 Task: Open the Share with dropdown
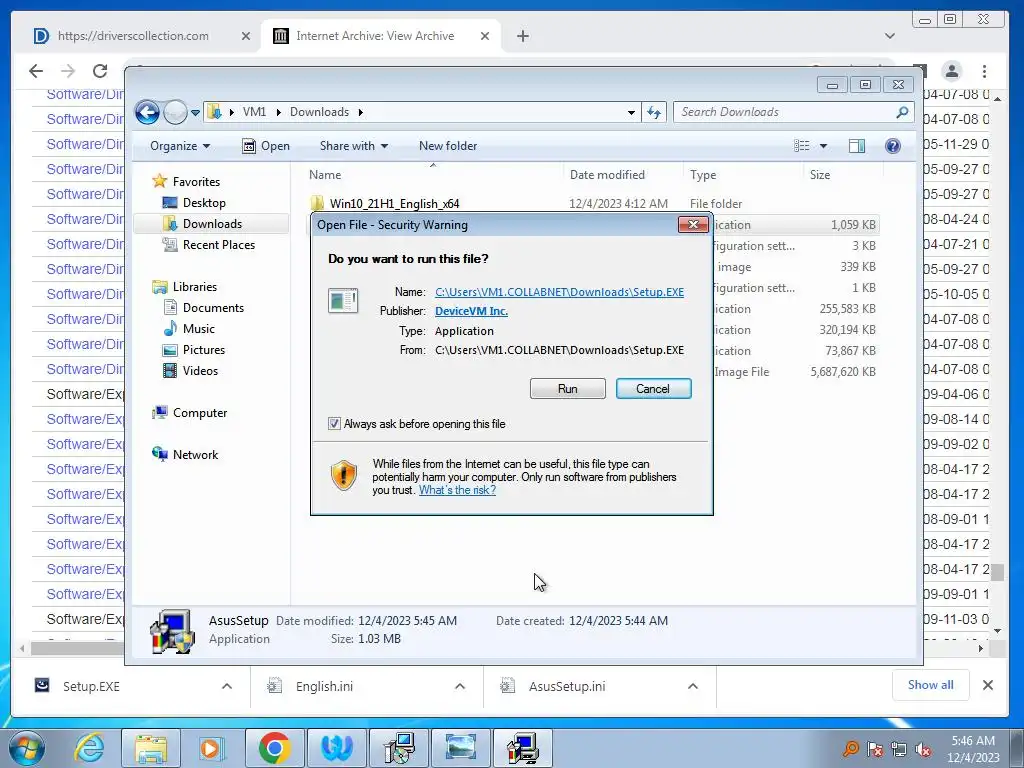click(x=353, y=146)
